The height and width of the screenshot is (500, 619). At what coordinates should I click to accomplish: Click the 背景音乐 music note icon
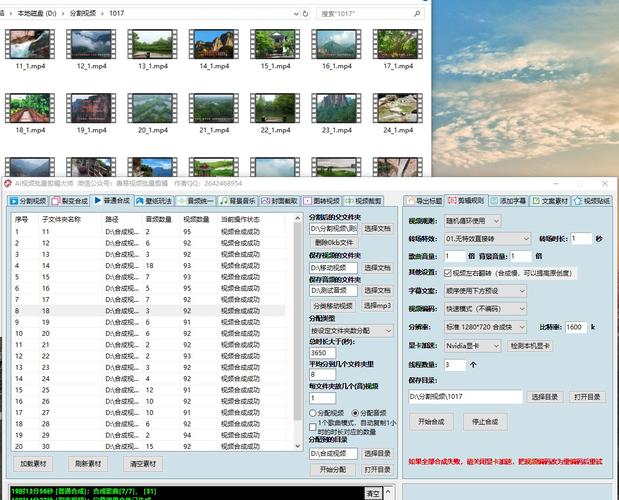point(224,201)
